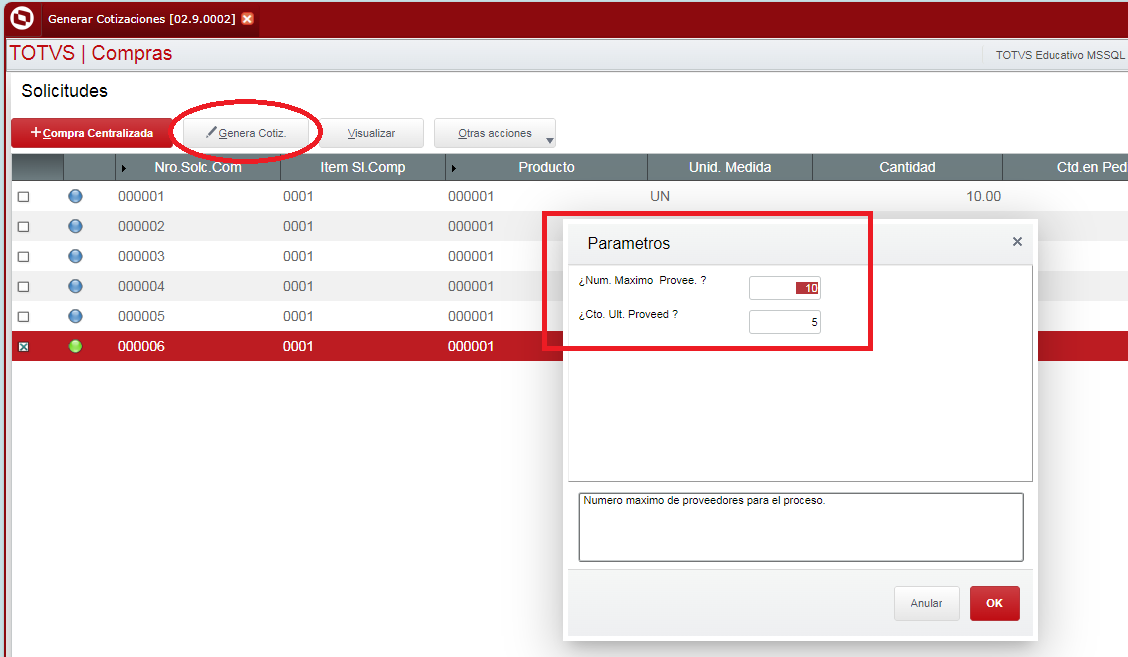Click blue status icon of row 000003
Image resolution: width=1128 pixels, height=657 pixels.
(76, 256)
